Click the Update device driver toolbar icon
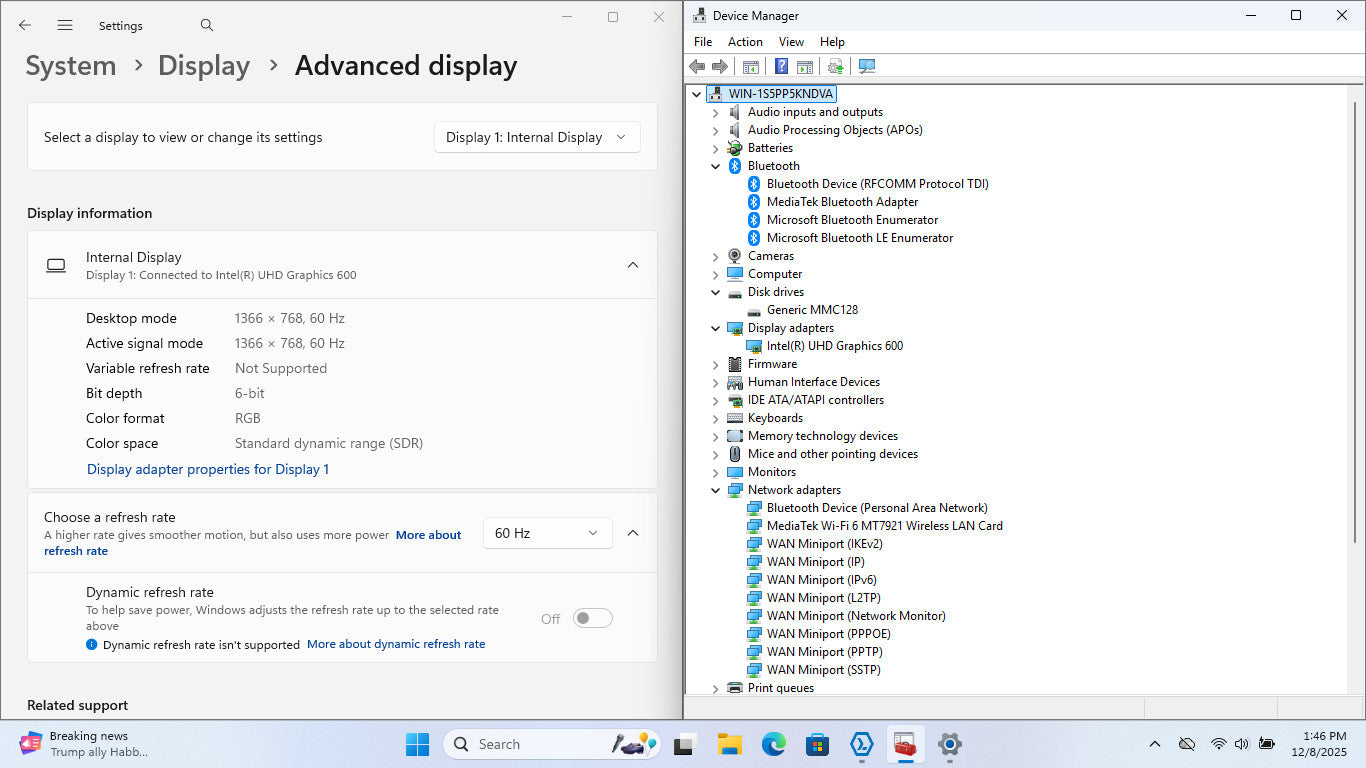This screenshot has height=768, width=1366. (835, 66)
